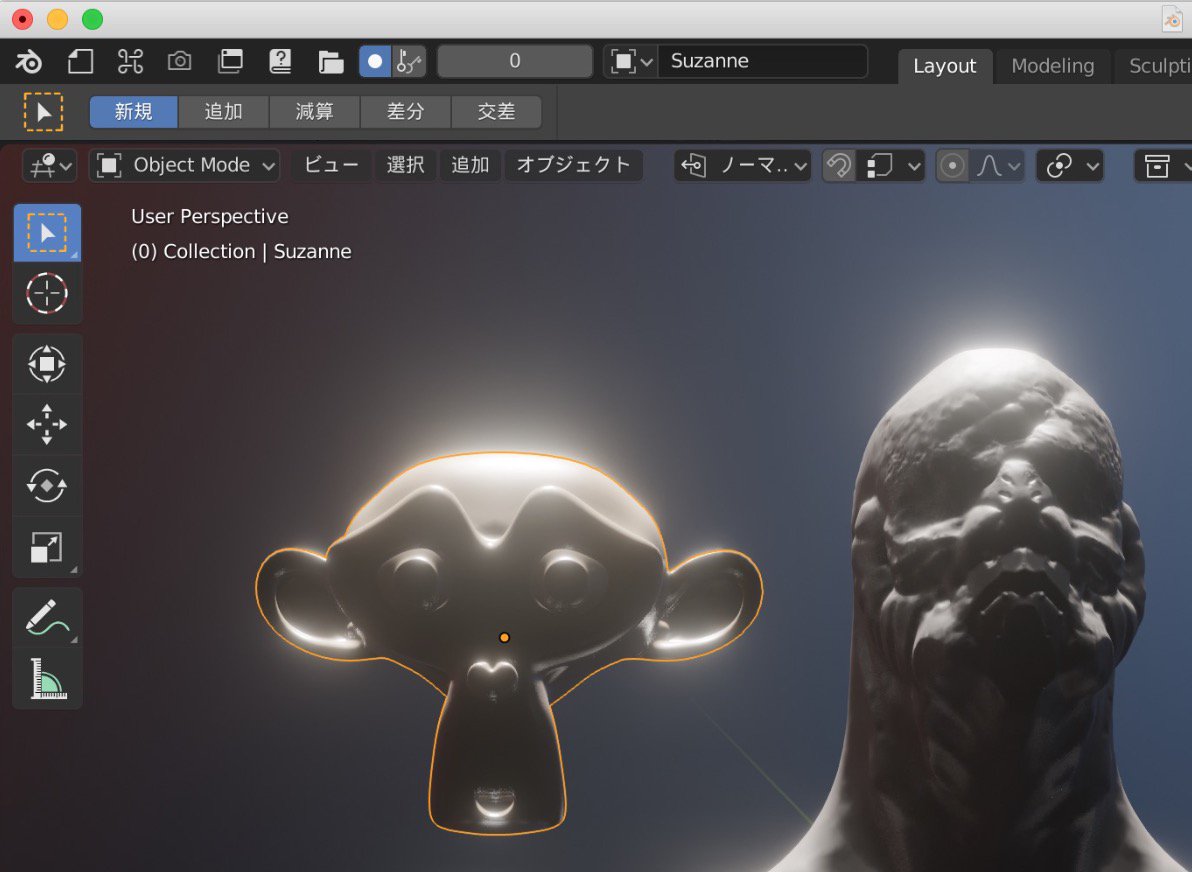Open the pivot point link dropdown
Screen dimensions: 1192x872
[x=1070, y=165]
